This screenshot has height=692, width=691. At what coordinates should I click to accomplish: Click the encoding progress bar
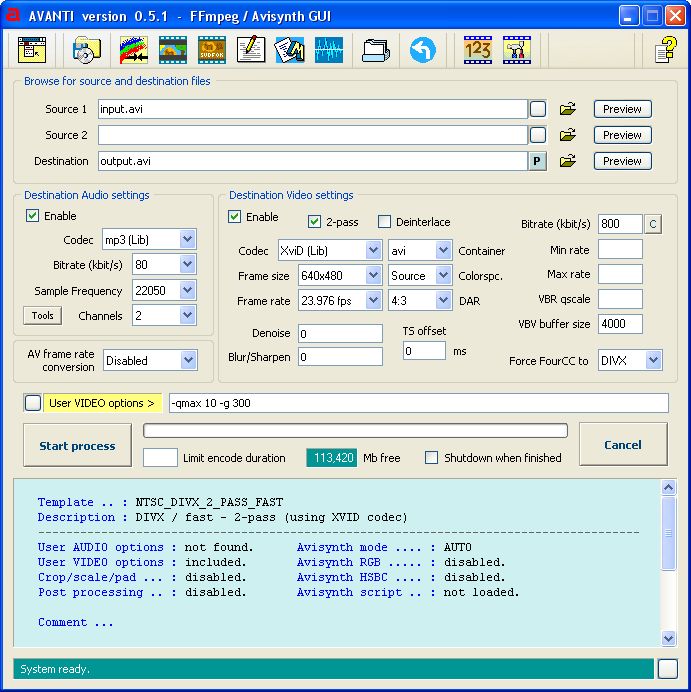[355, 431]
